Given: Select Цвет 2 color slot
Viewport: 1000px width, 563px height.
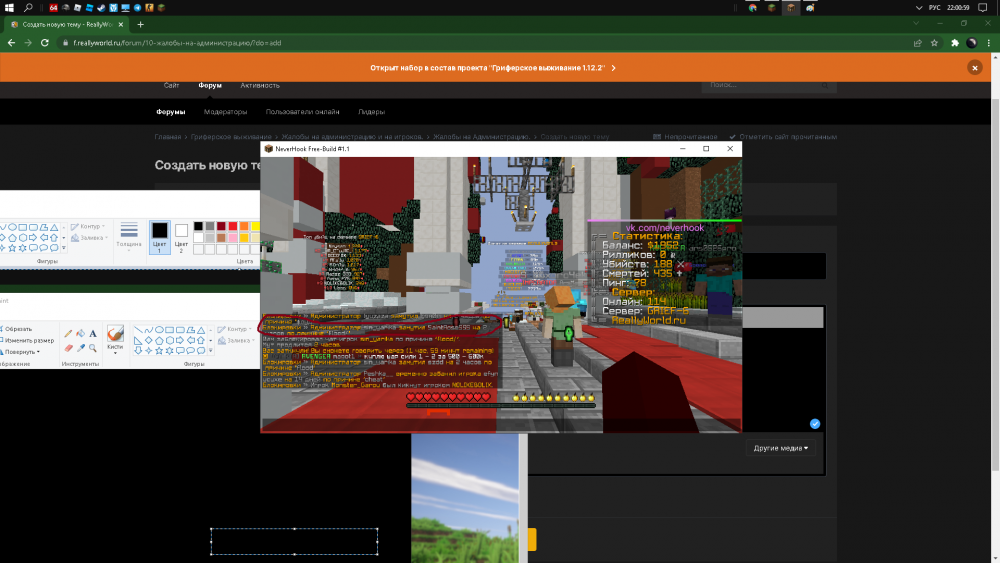Looking at the screenshot, I should 181,237.
